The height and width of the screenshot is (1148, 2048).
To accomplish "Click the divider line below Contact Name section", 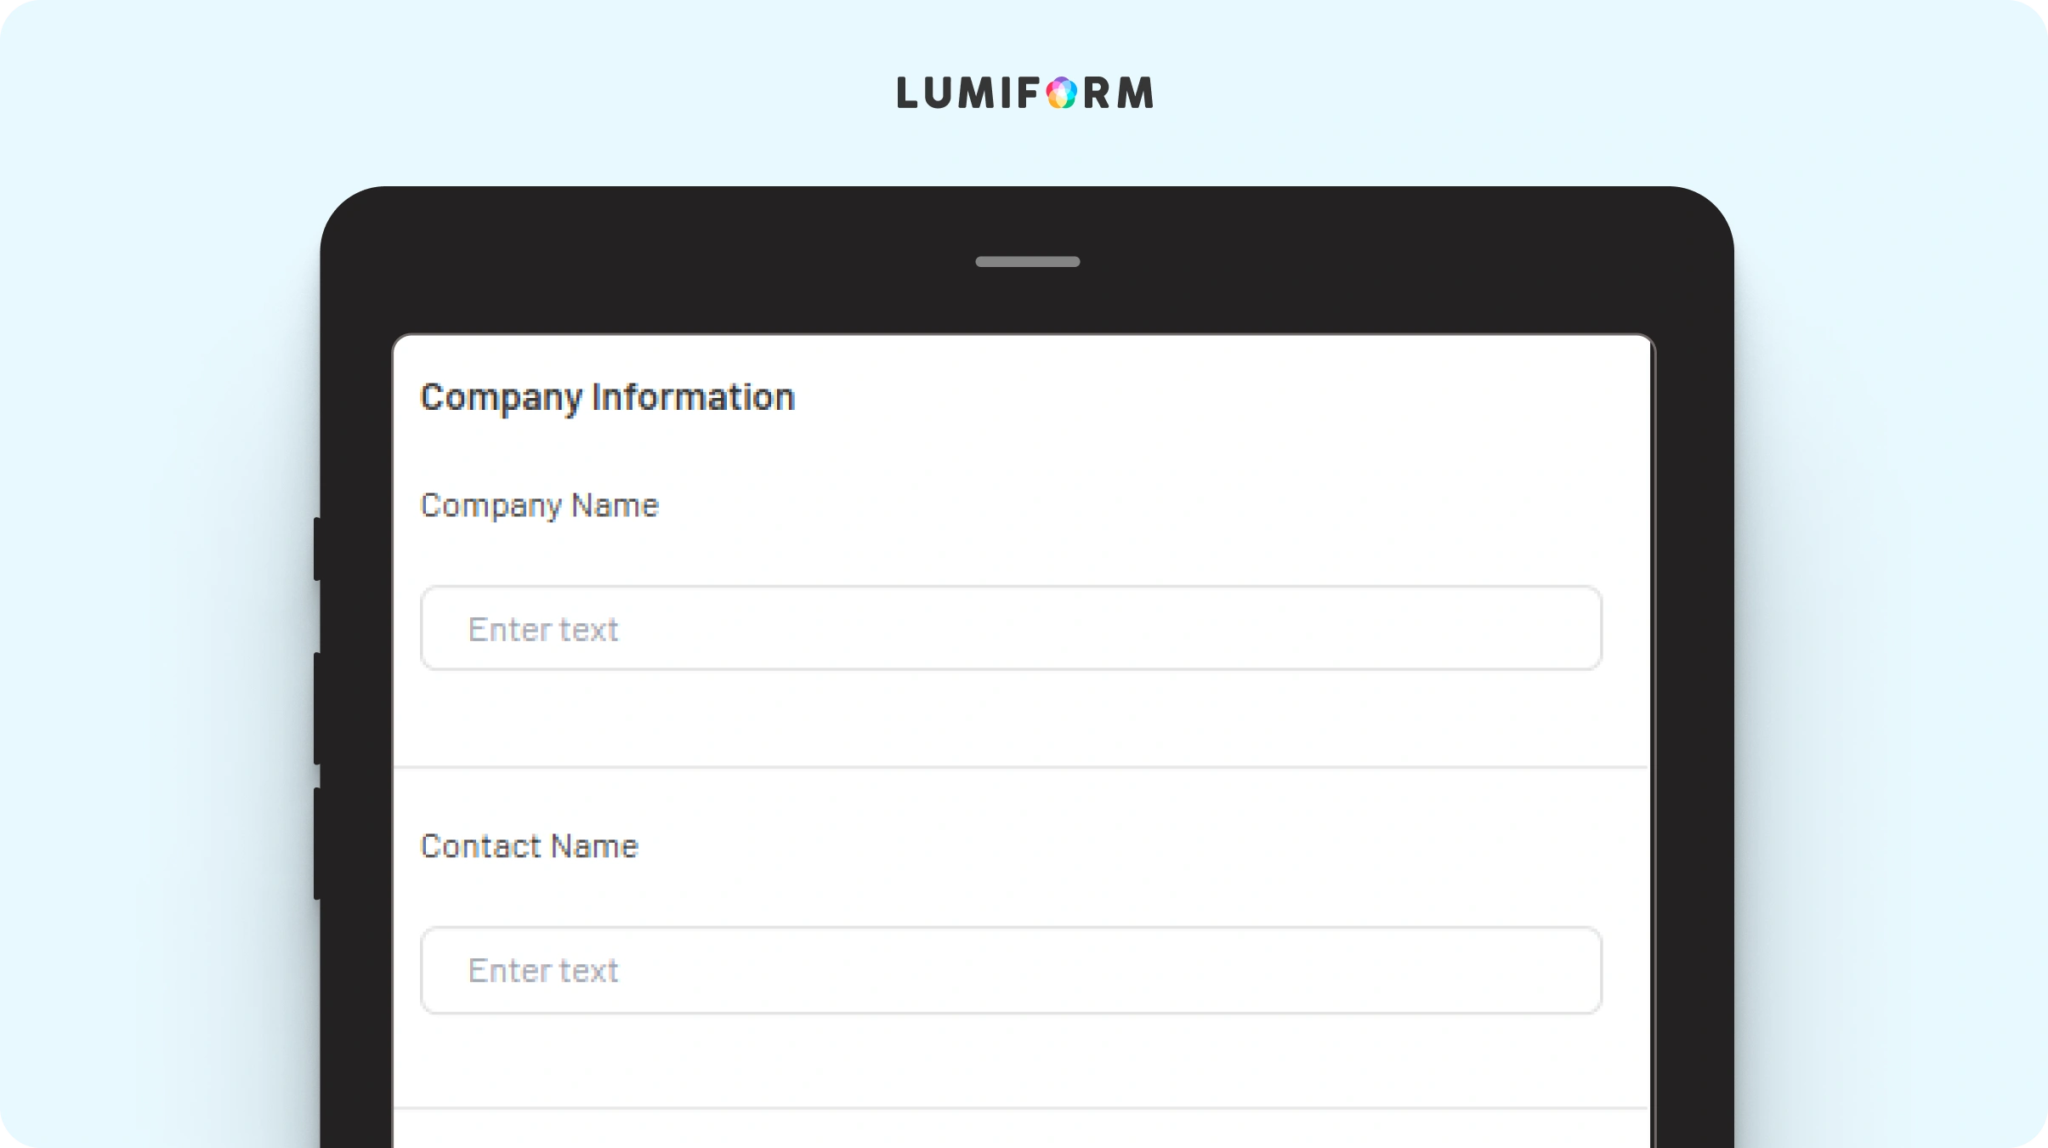I will coord(1021,1108).
